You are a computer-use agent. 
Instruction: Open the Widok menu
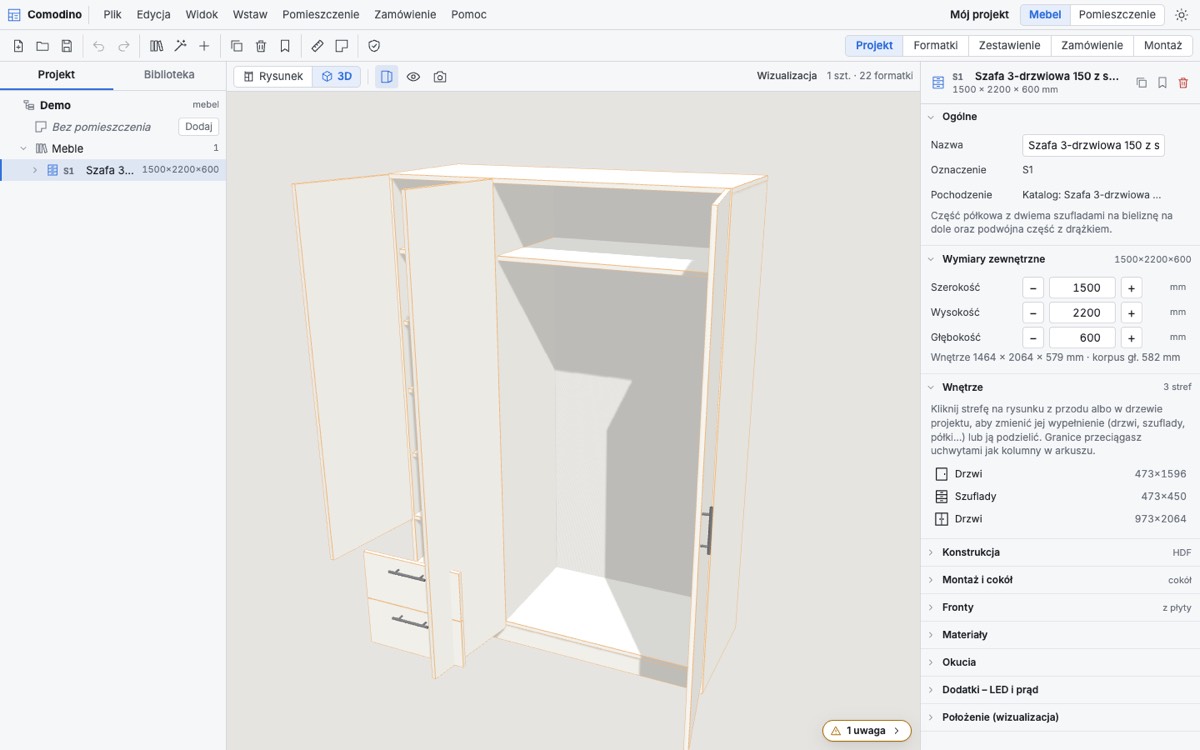click(x=202, y=15)
